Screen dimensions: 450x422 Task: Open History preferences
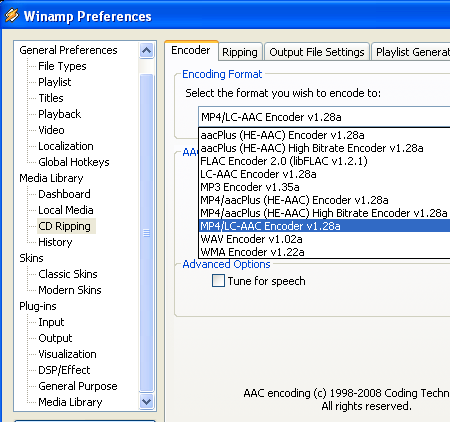(55, 242)
